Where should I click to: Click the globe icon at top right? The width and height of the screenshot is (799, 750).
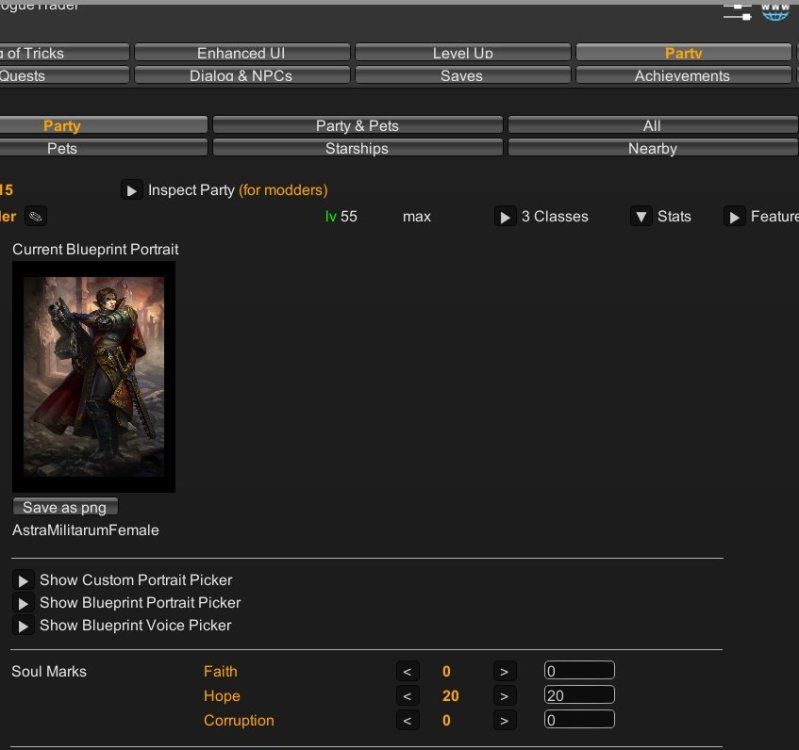[775, 11]
